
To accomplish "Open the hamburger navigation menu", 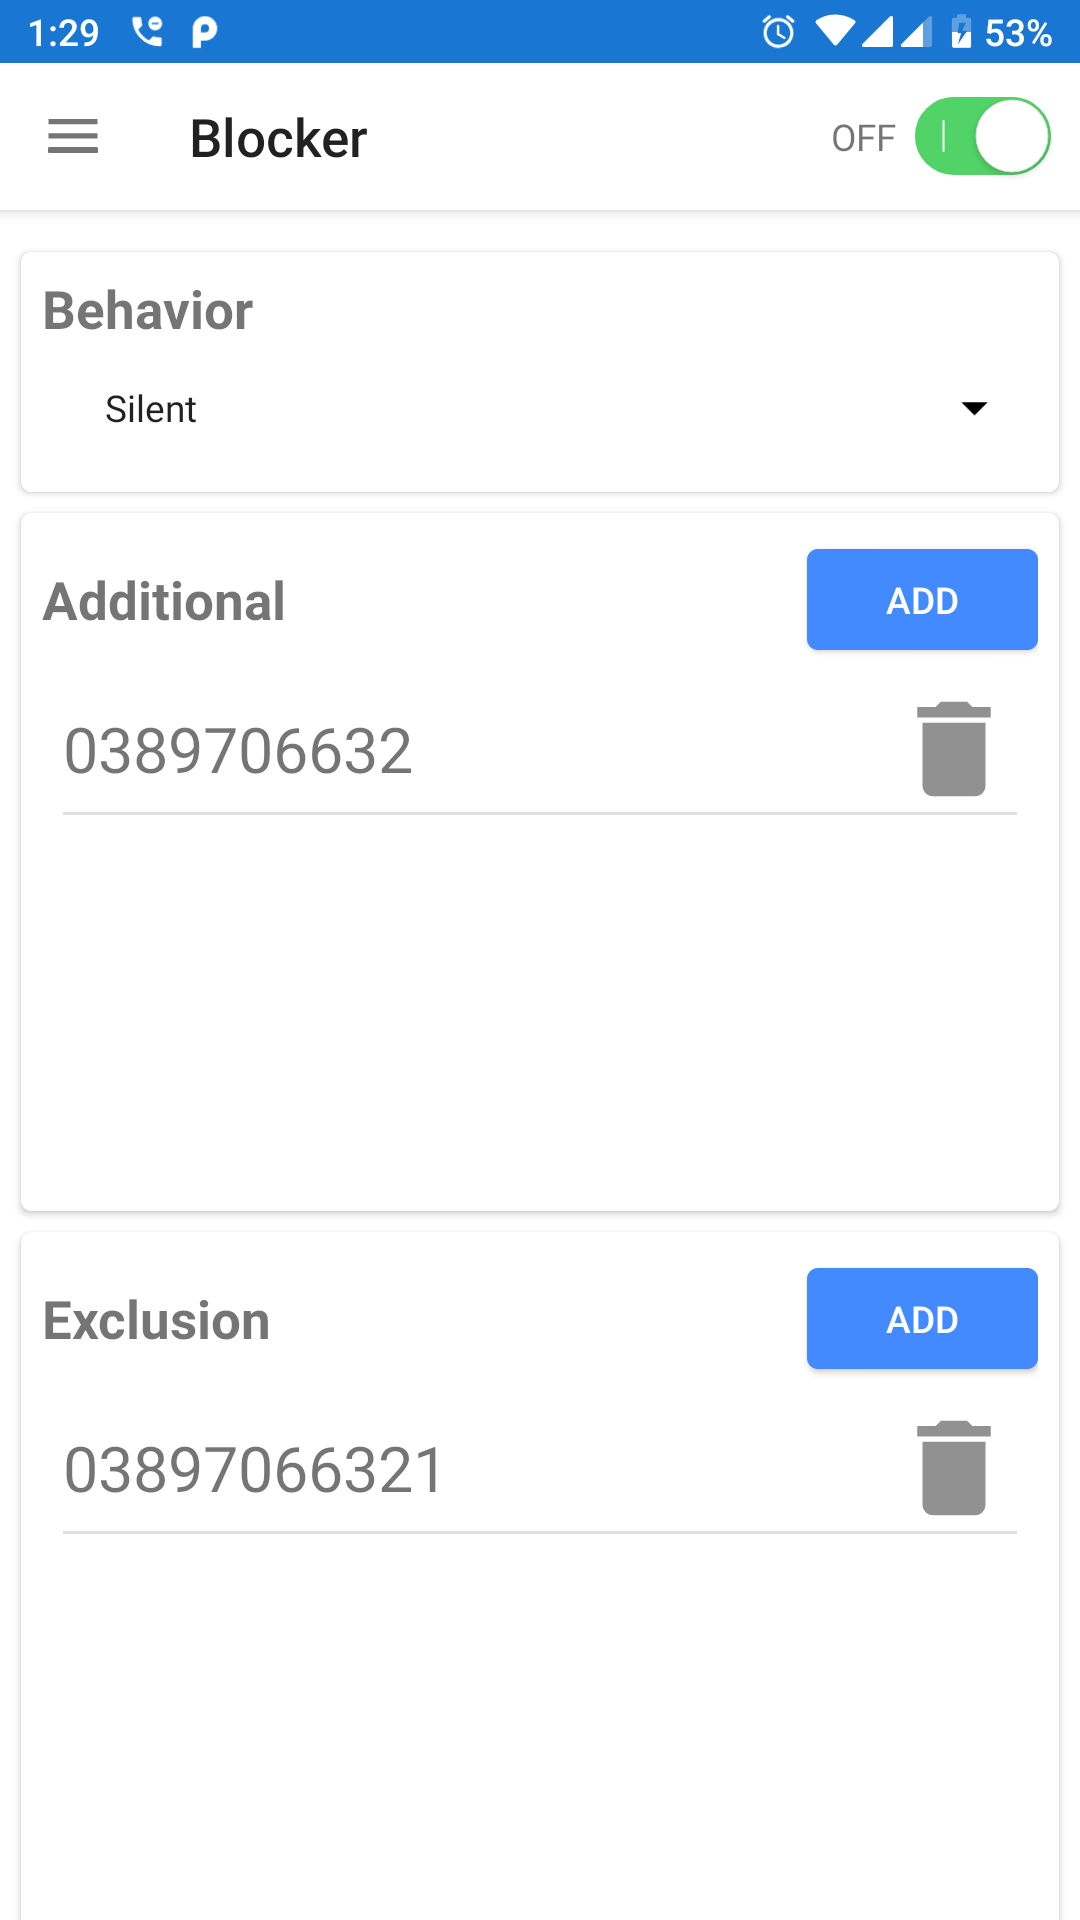I will point(73,137).
